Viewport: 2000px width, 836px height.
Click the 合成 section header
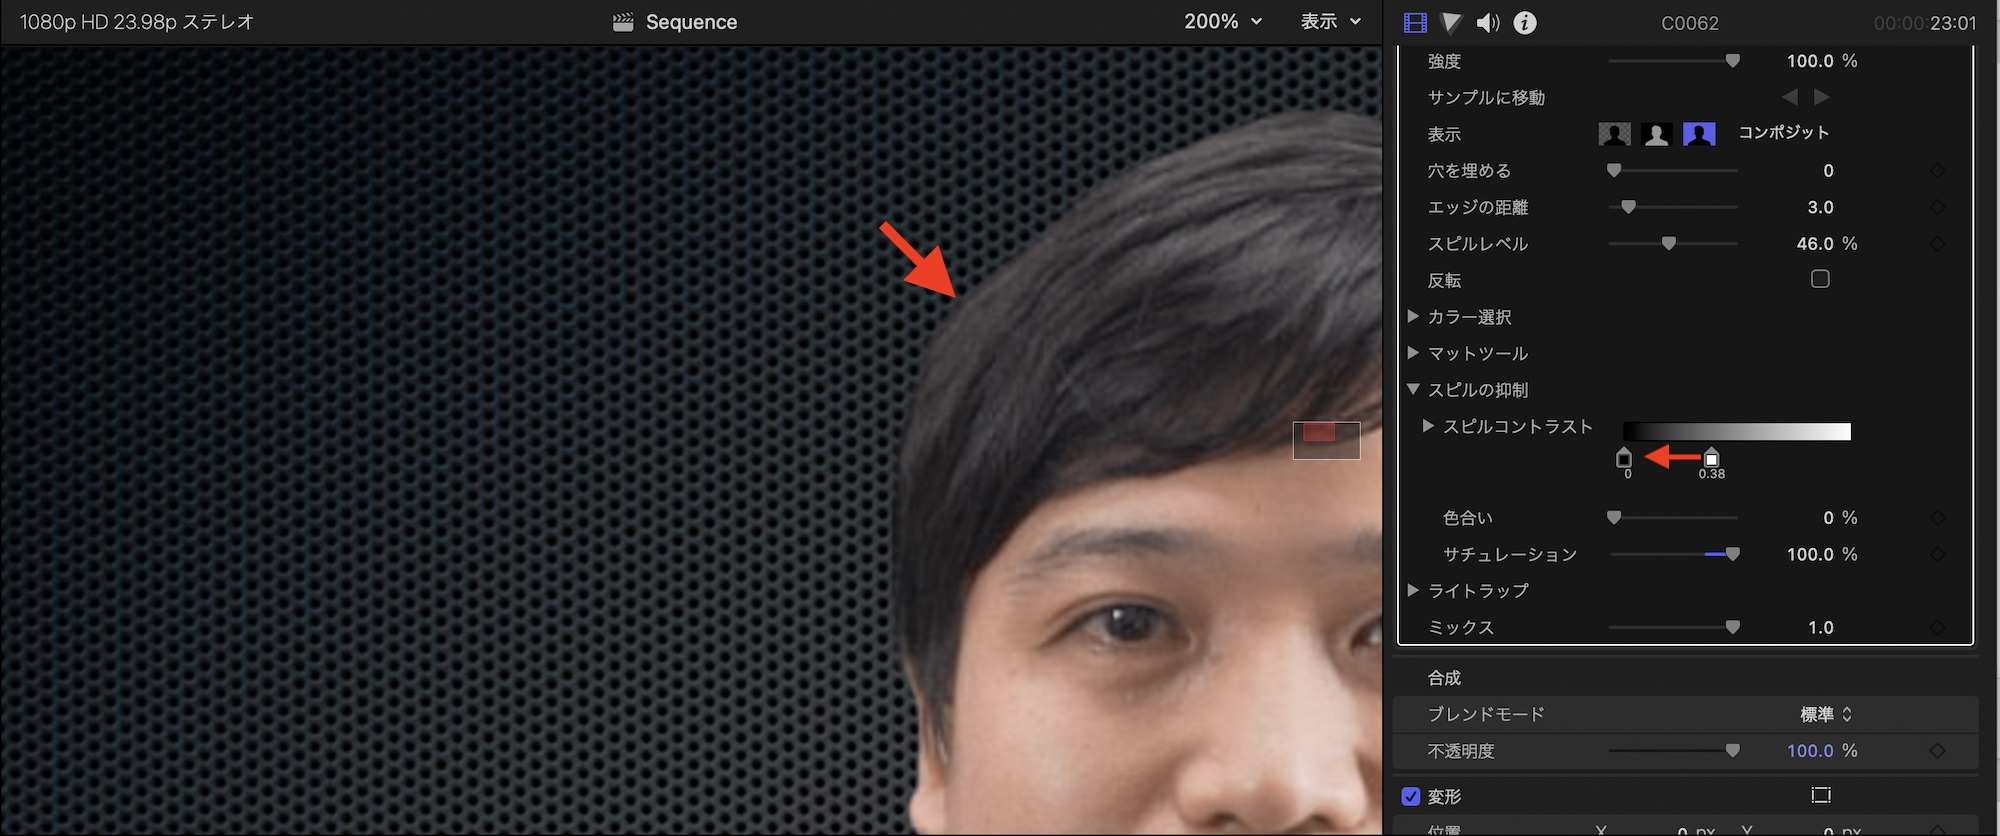(1444, 678)
